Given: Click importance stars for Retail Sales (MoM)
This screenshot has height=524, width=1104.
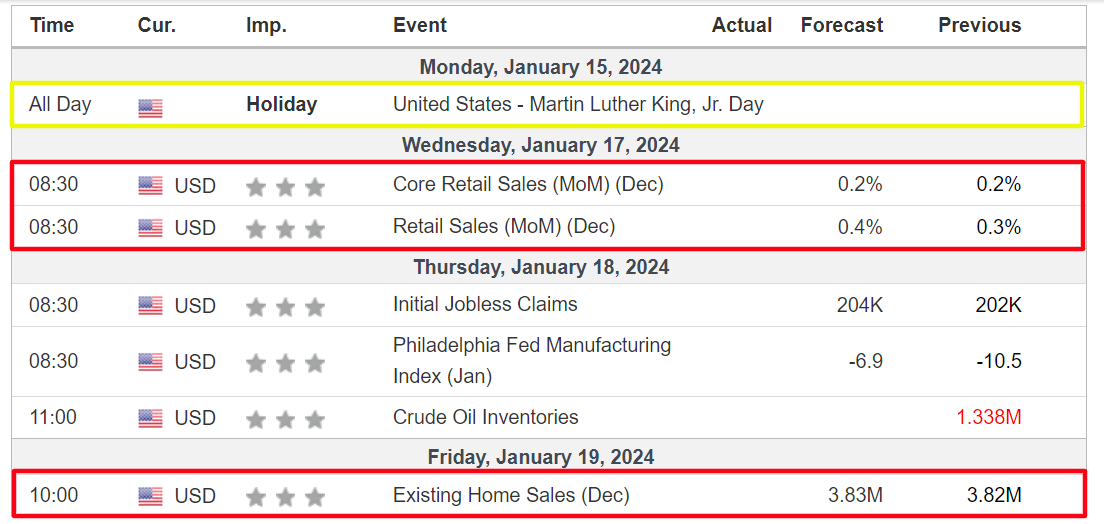Looking at the screenshot, I should pos(286,229).
